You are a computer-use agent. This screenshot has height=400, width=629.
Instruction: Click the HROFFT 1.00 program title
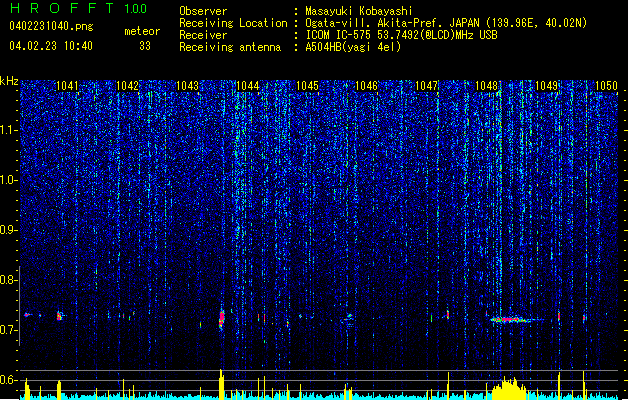point(79,8)
